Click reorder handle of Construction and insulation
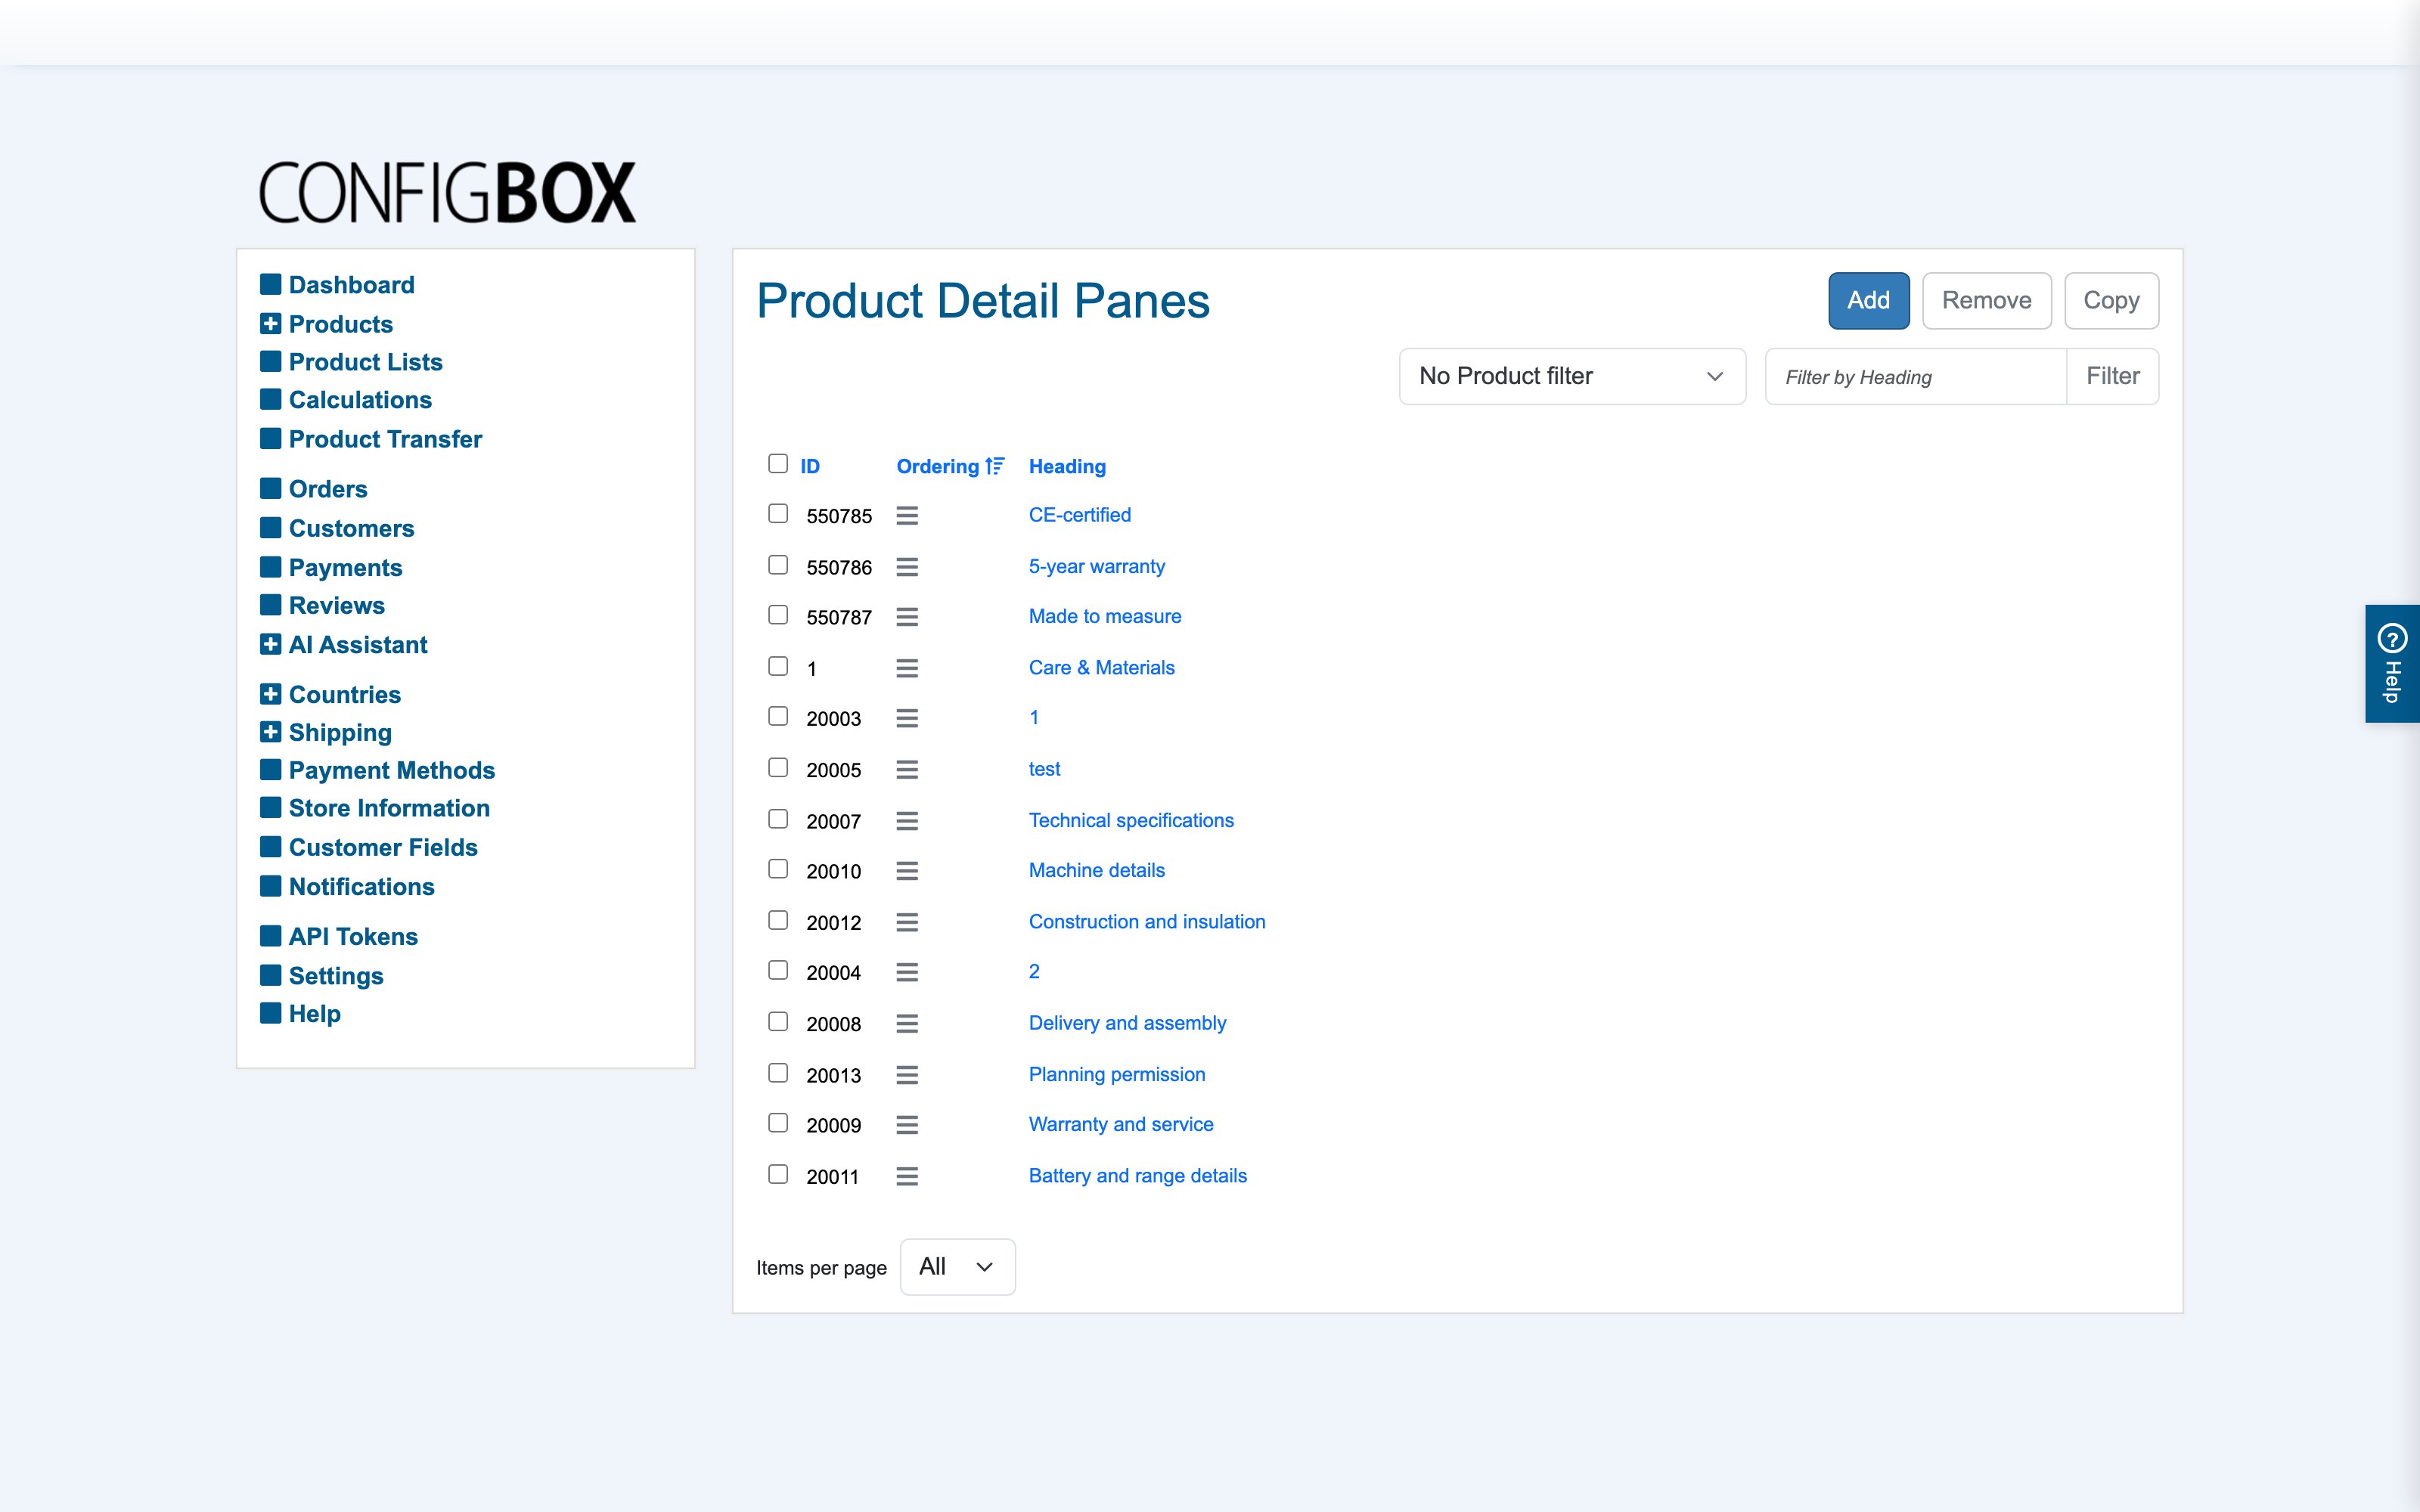 coord(907,922)
